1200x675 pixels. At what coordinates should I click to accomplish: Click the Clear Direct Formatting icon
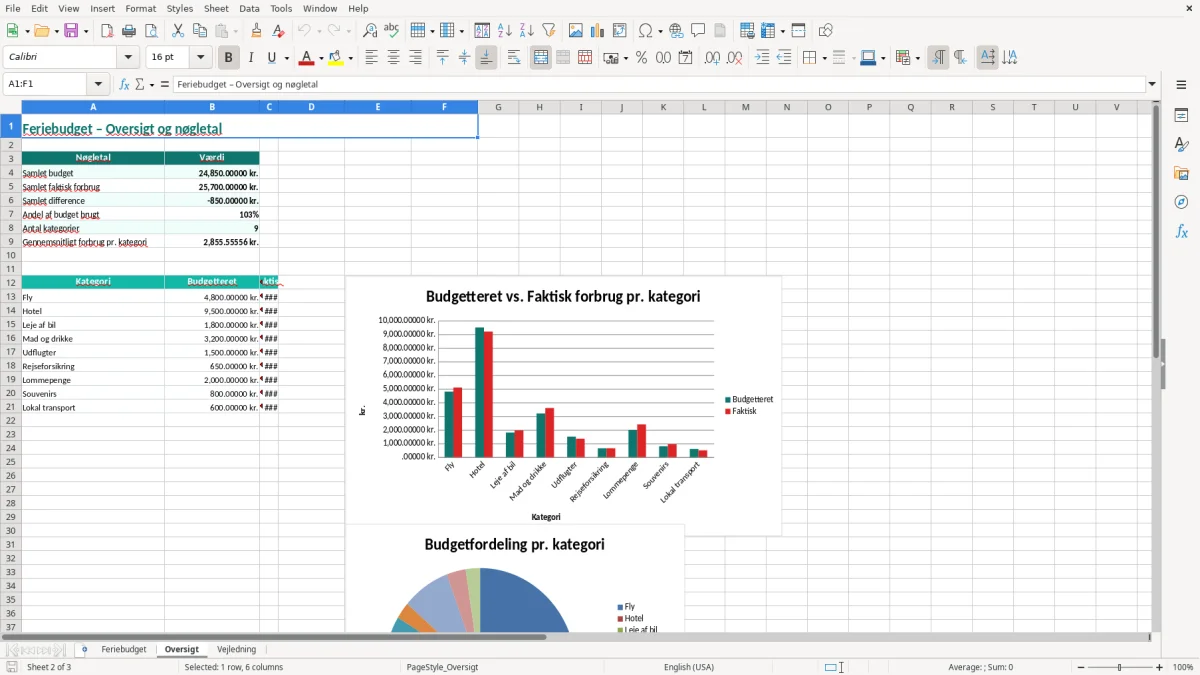[x=278, y=31]
